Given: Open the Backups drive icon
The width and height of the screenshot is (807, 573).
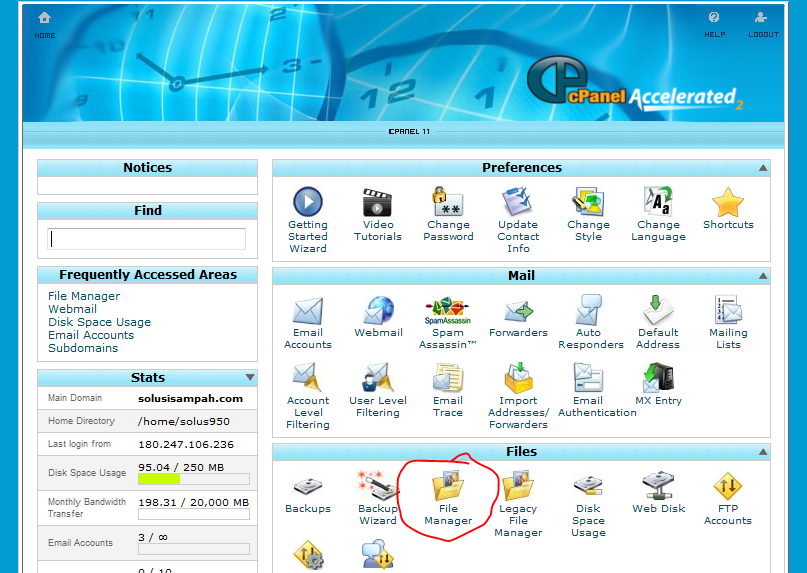Looking at the screenshot, I should pyautogui.click(x=308, y=486).
